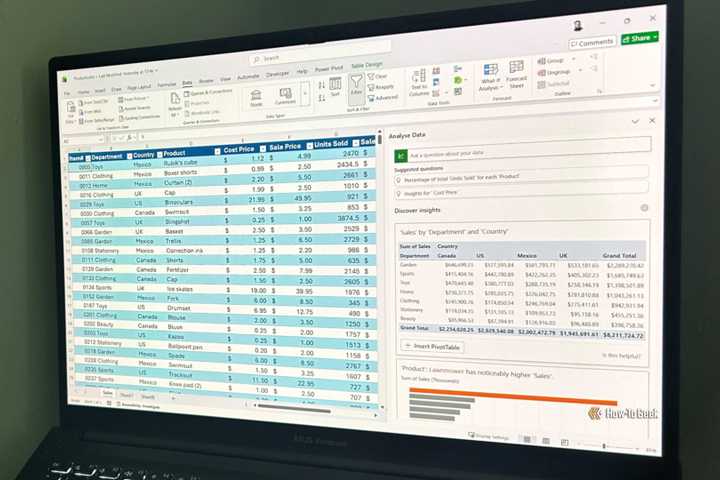
Task: Open the Cost Price column filter dropdown
Action: pos(263,148)
